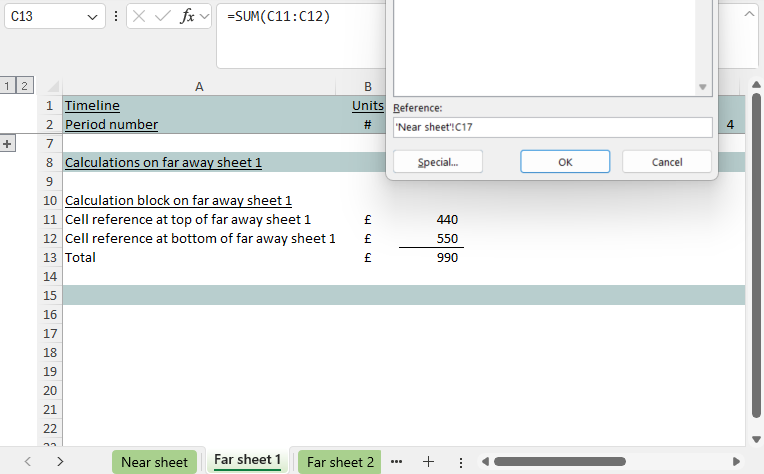Expand the grouped rows with plus button
The width and height of the screenshot is (764, 474).
point(8,144)
